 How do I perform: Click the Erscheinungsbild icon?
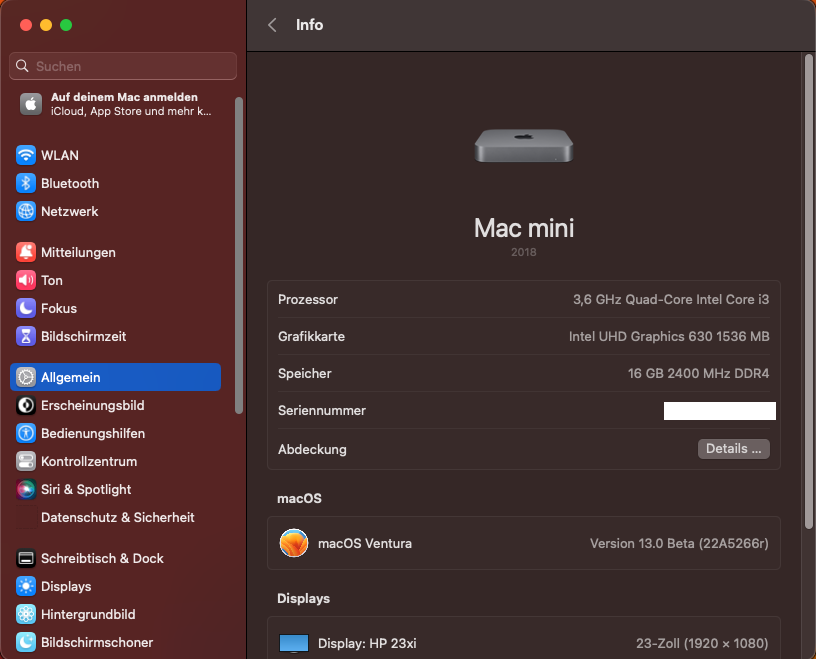click(26, 405)
